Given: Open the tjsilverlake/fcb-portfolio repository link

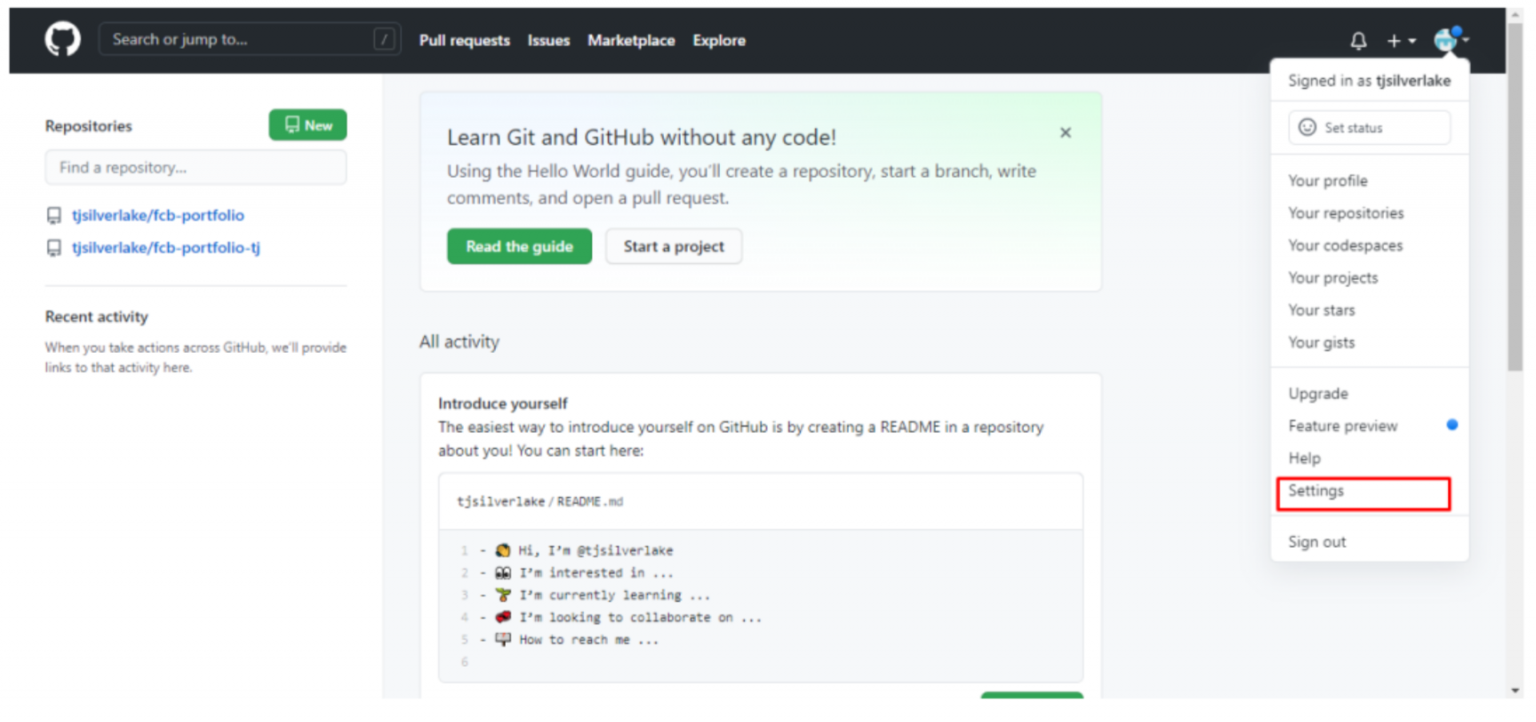Looking at the screenshot, I should [158, 215].
